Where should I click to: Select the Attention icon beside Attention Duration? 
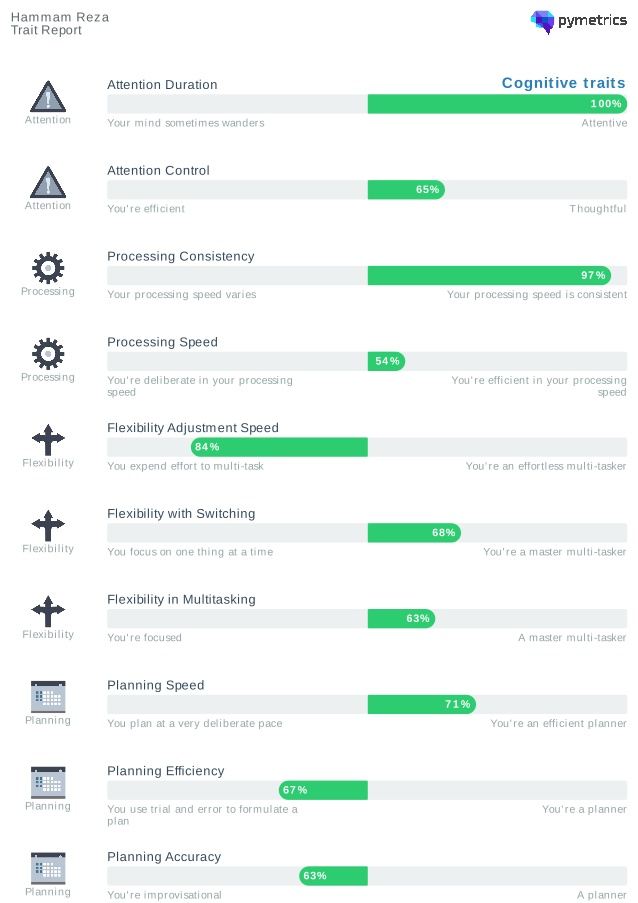[48, 96]
